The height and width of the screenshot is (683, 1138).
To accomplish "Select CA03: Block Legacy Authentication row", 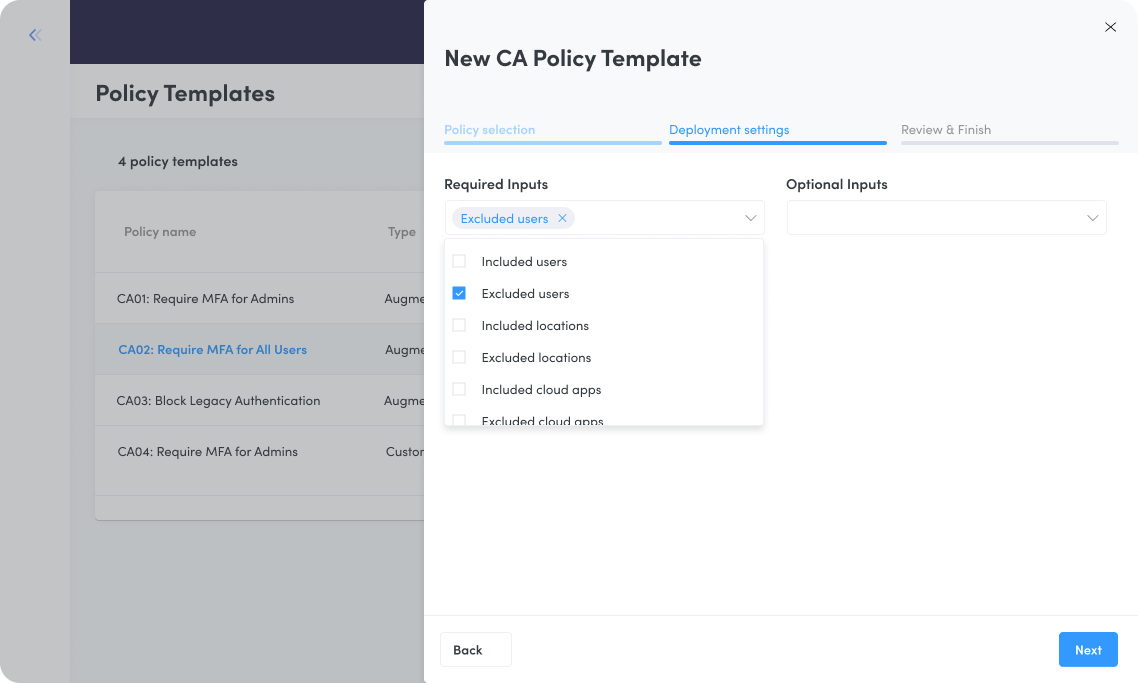I will click(x=259, y=401).
